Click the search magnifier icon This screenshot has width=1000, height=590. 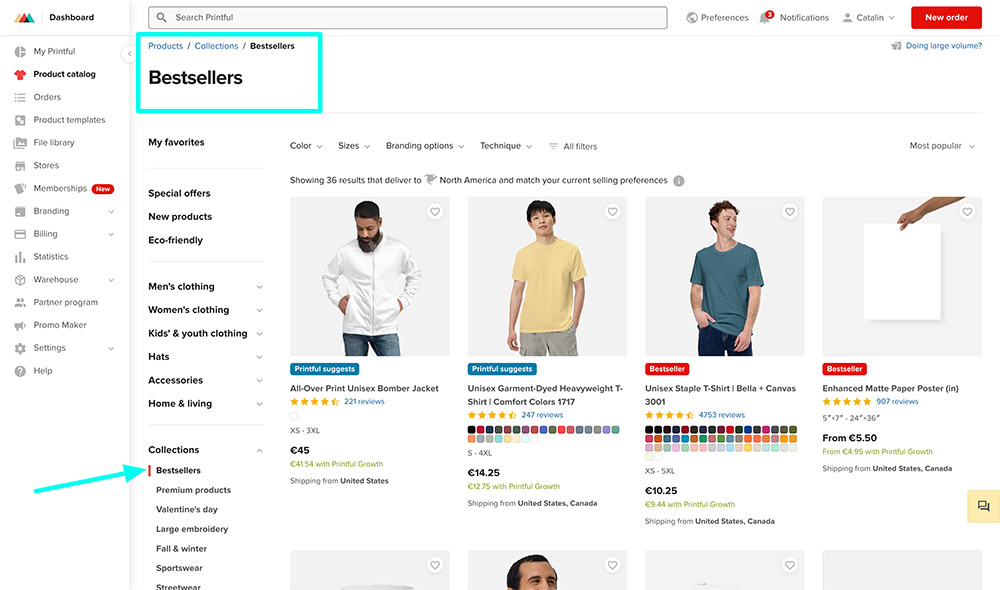[x=161, y=17]
